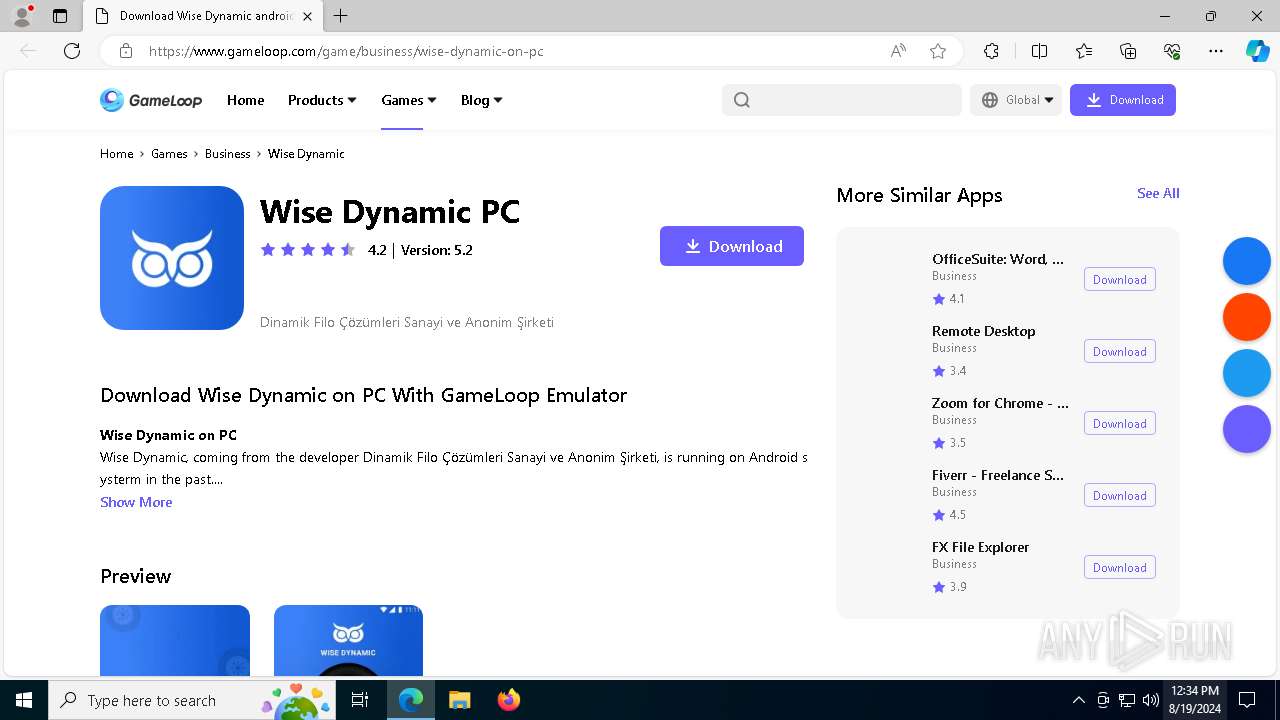Click the taskbar search box
Image resolution: width=1280 pixels, height=720 pixels.
click(x=191, y=700)
